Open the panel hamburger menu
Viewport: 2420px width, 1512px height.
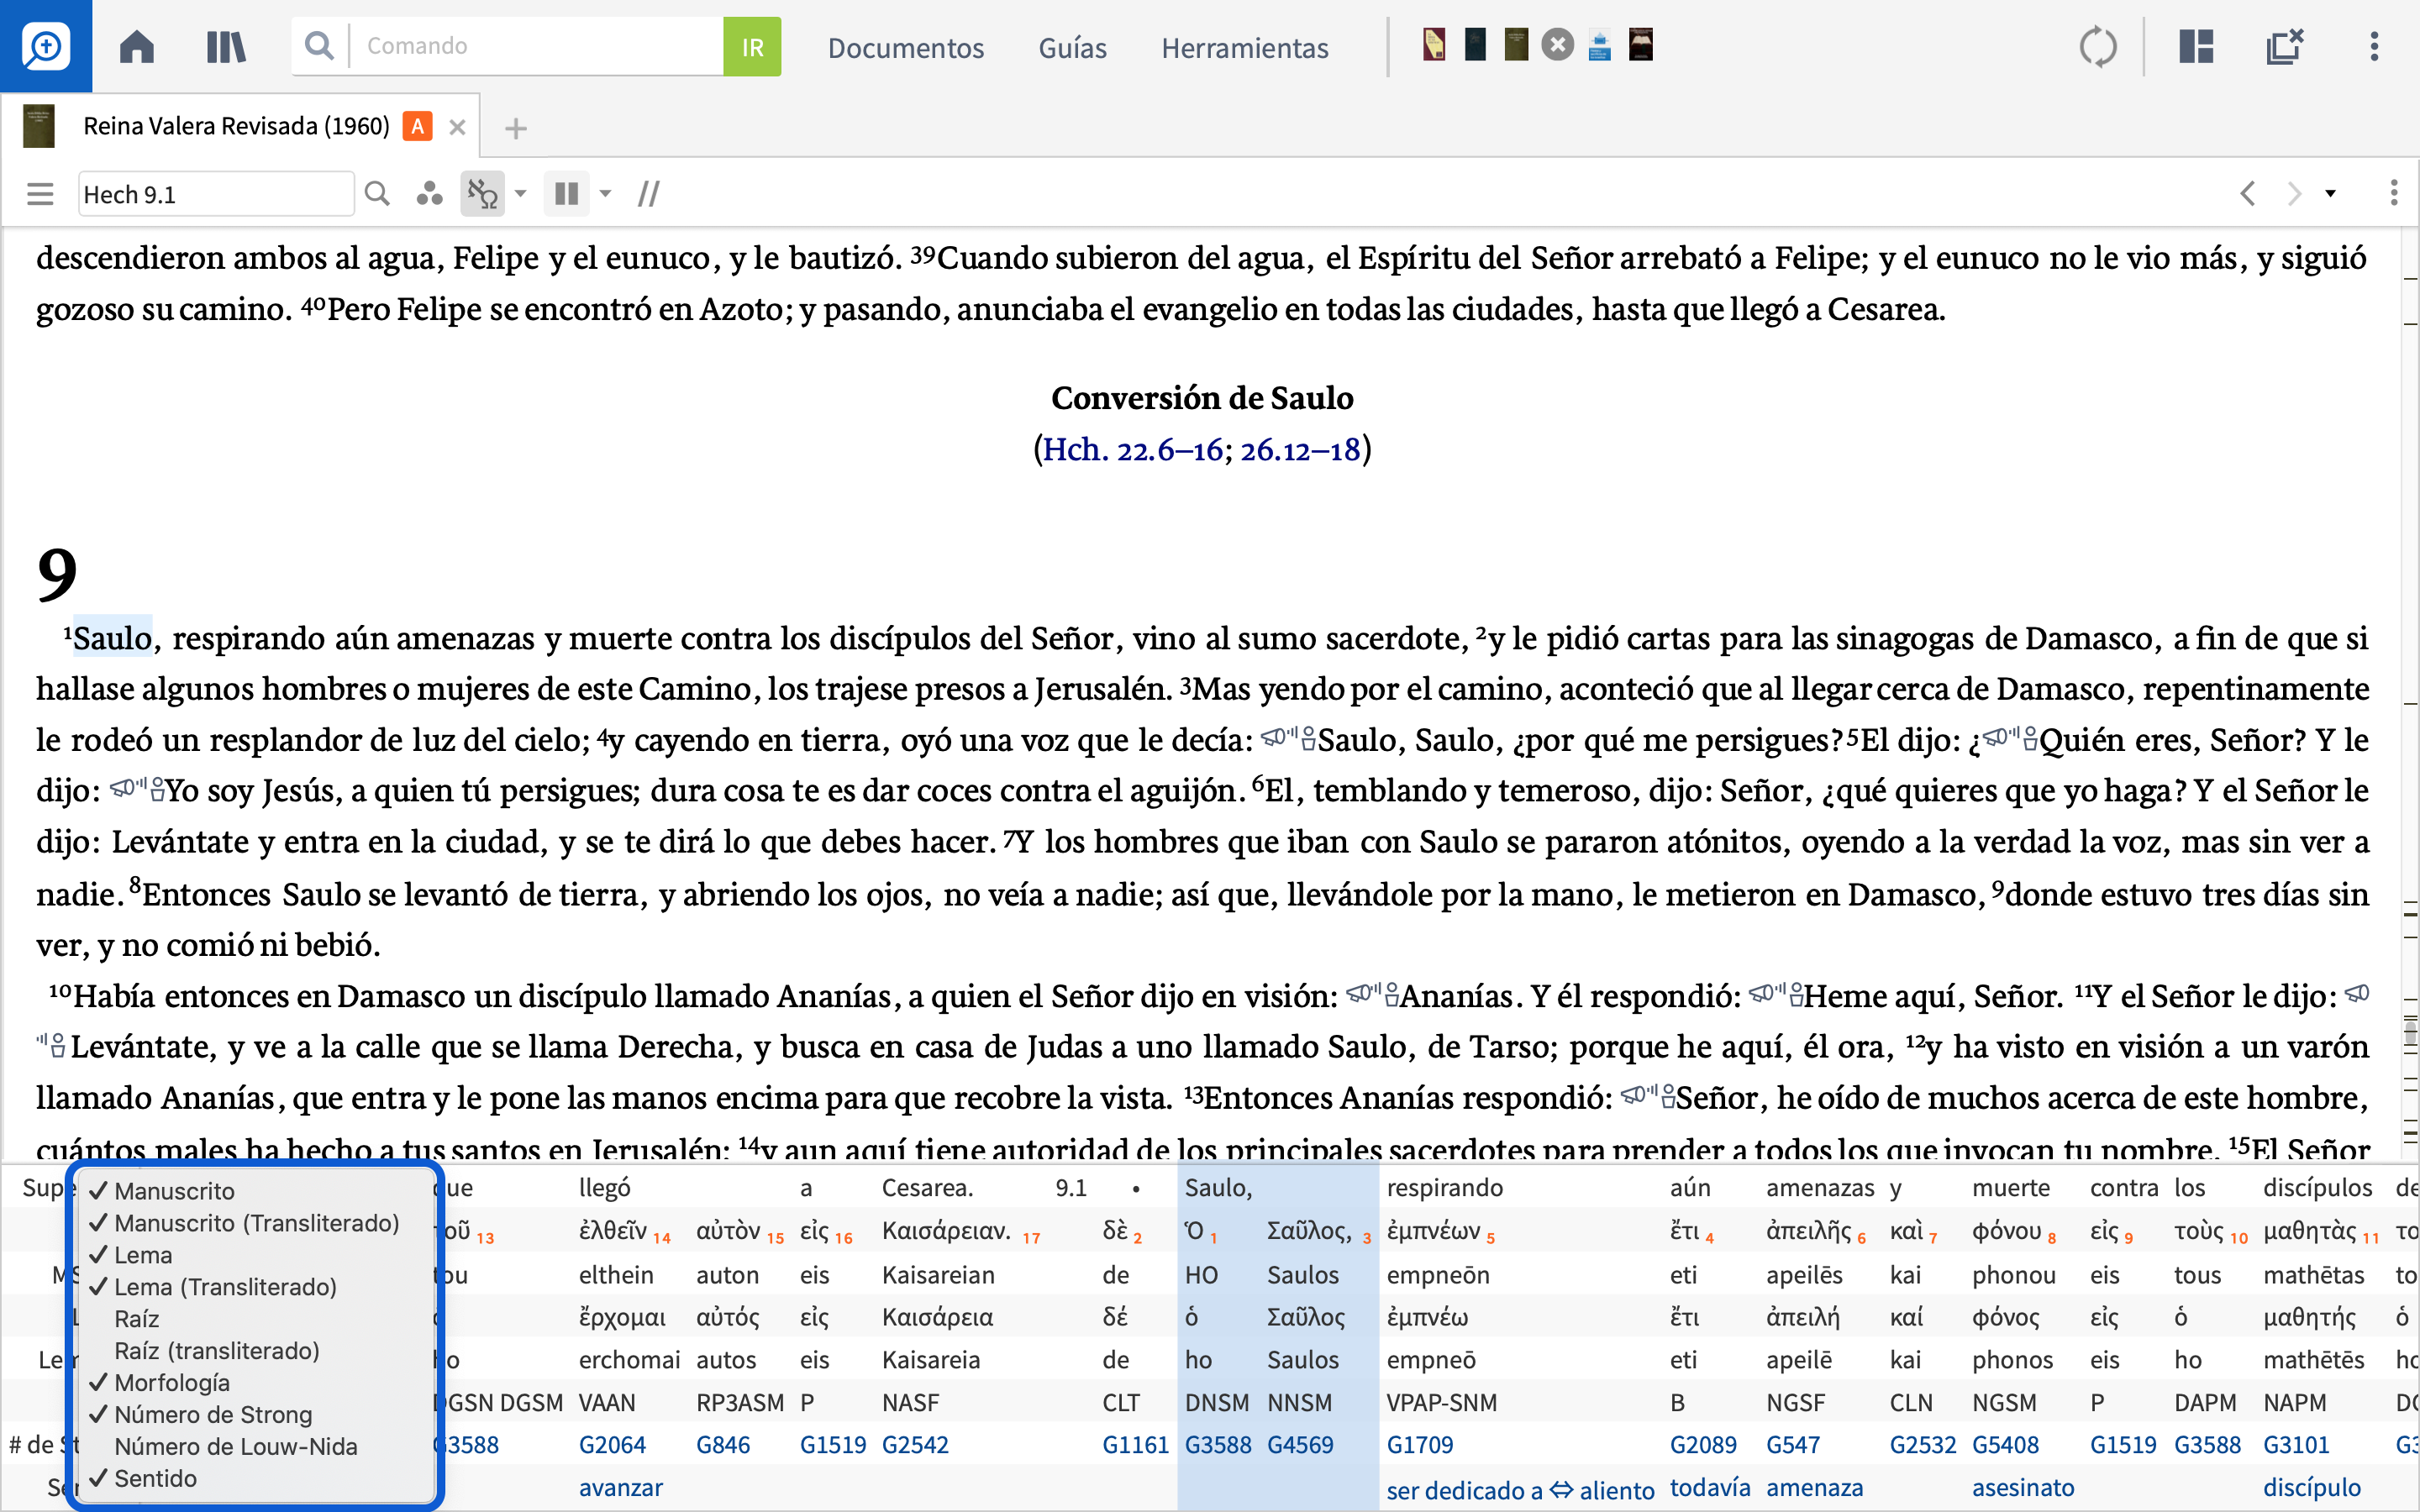pyautogui.click(x=40, y=194)
